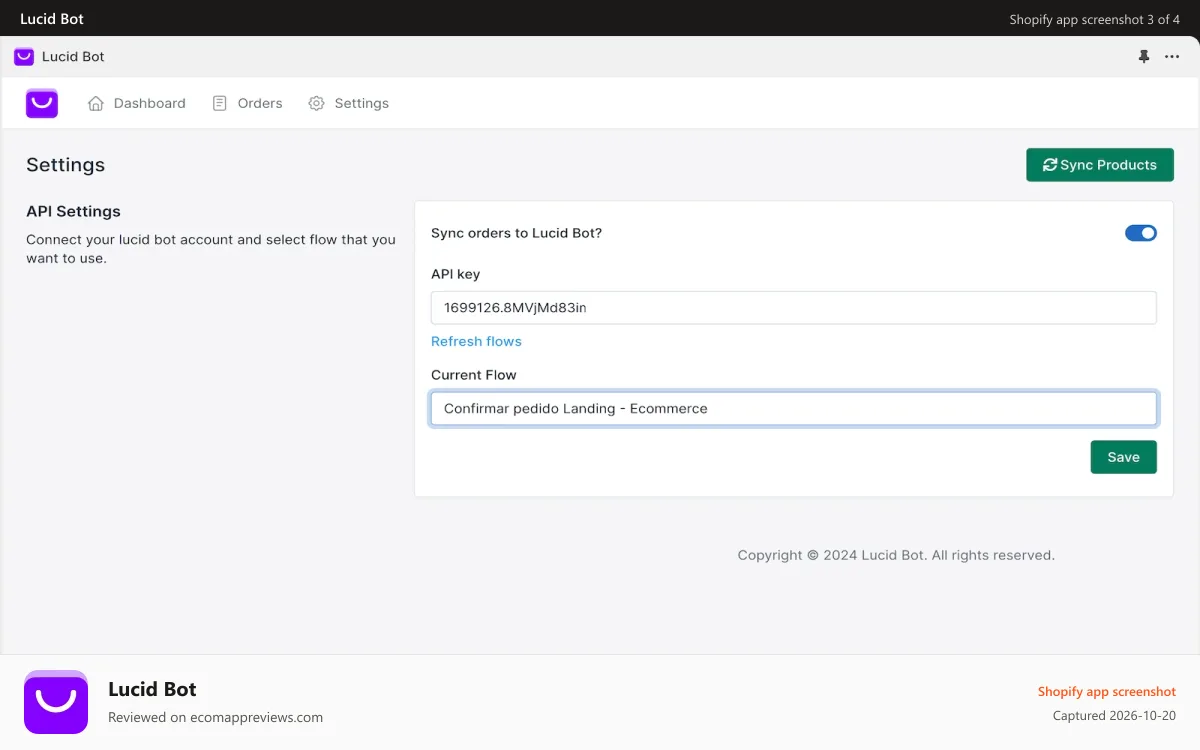Open the Dashboard tab
The width and height of the screenshot is (1200, 750).
[x=137, y=103]
